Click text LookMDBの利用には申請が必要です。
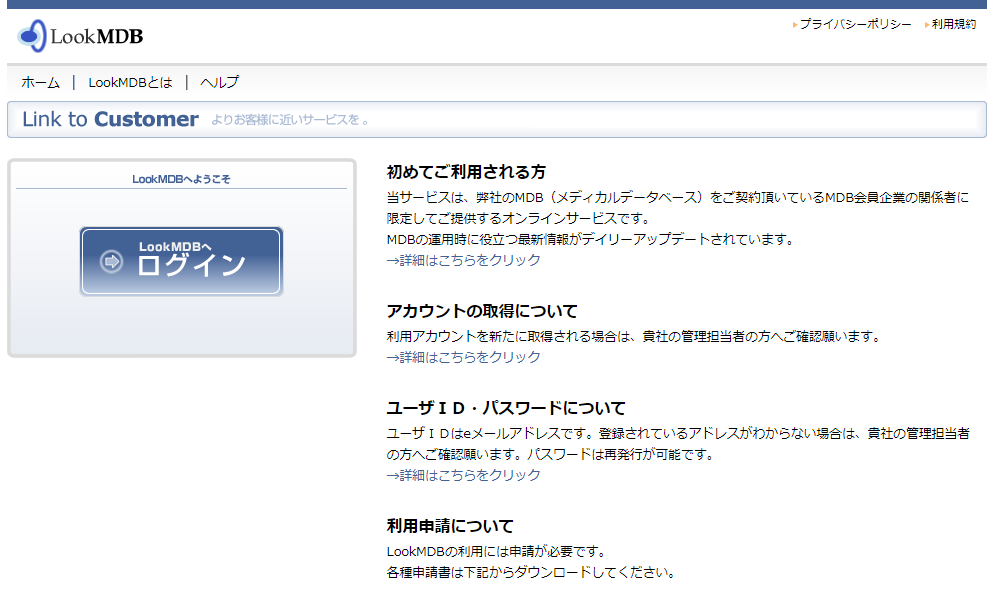989x596 pixels. [496, 552]
